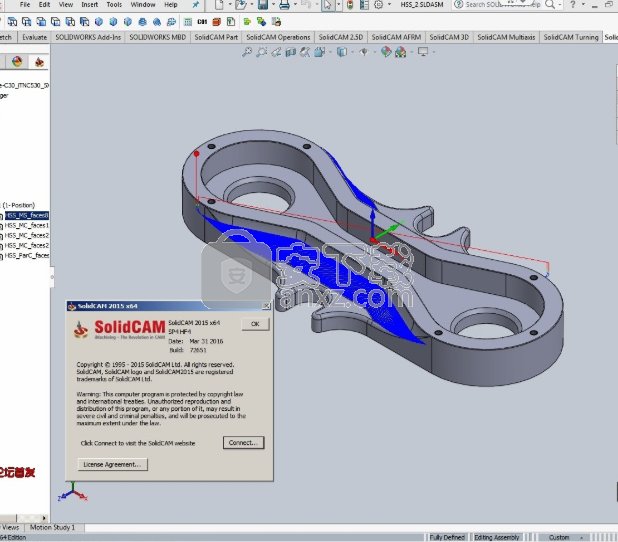618x542 pixels.
Task: Save the document with floppy icon
Action: pyautogui.click(x=263, y=5)
